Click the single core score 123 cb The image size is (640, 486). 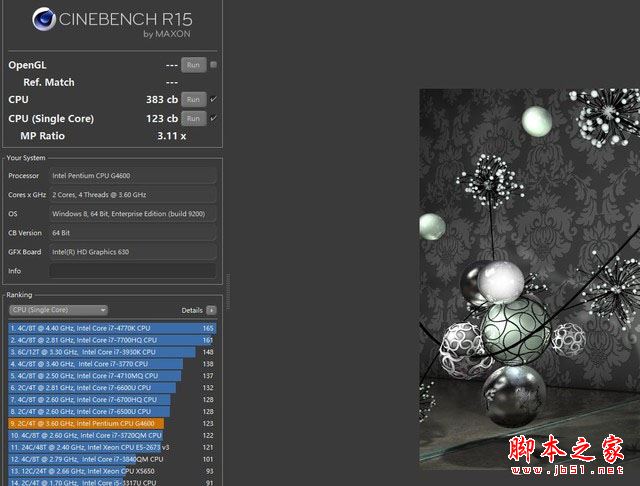162,118
